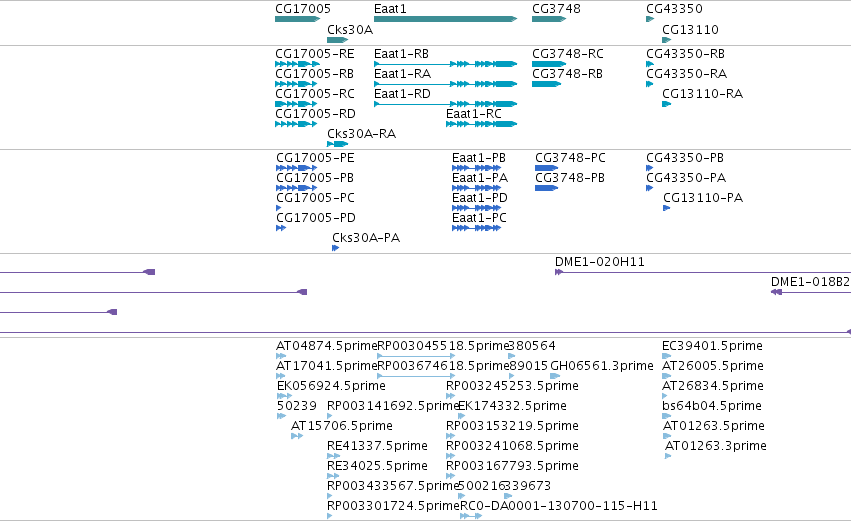Select protein Eaat1-PD

[x=480, y=198]
